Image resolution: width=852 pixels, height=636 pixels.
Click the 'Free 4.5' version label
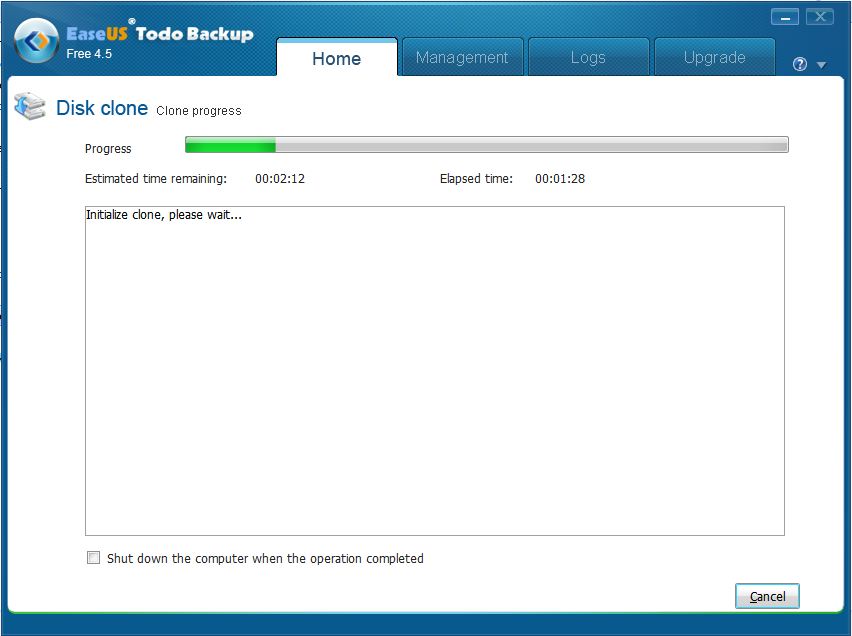89,54
